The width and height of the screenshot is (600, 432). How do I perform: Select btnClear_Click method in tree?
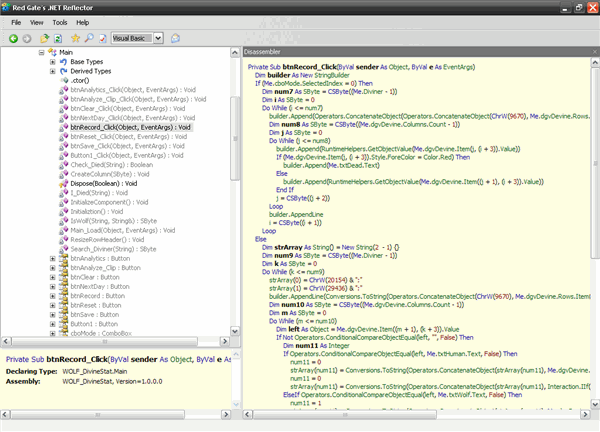point(128,109)
